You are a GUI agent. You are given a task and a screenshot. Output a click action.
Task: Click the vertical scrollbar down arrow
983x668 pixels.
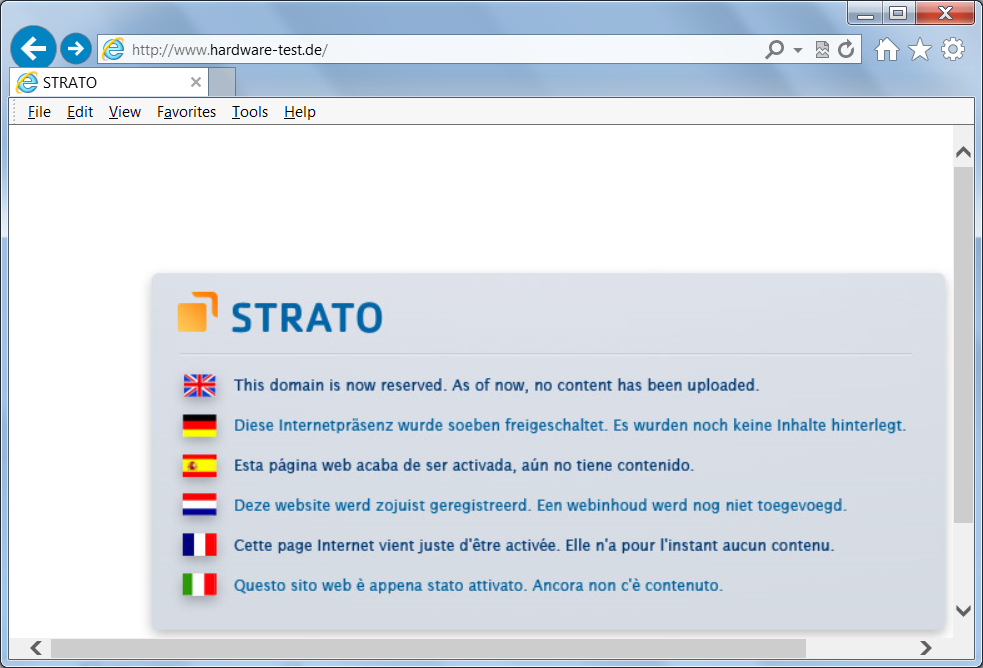click(963, 610)
